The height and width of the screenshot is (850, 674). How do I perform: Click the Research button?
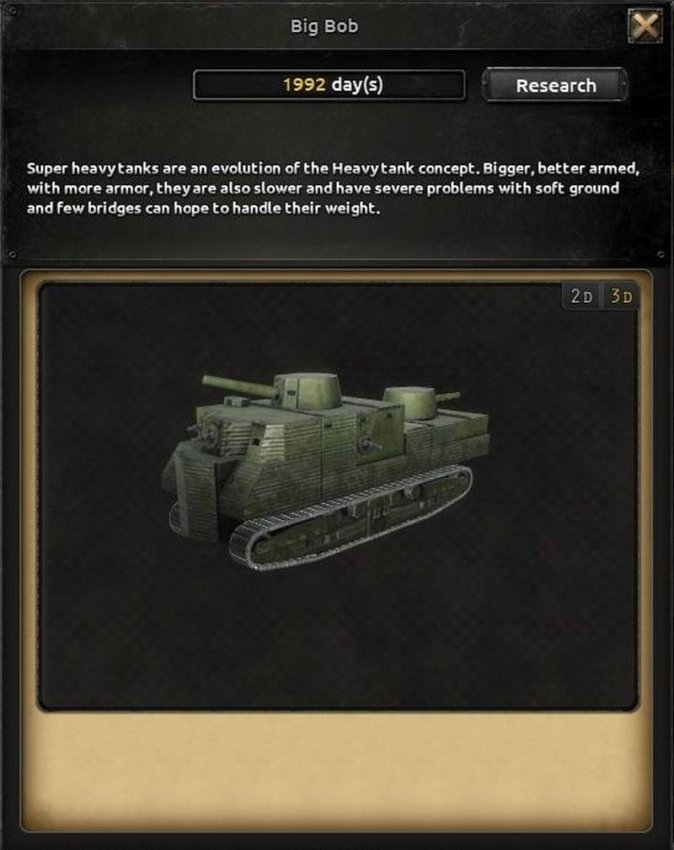click(x=555, y=85)
